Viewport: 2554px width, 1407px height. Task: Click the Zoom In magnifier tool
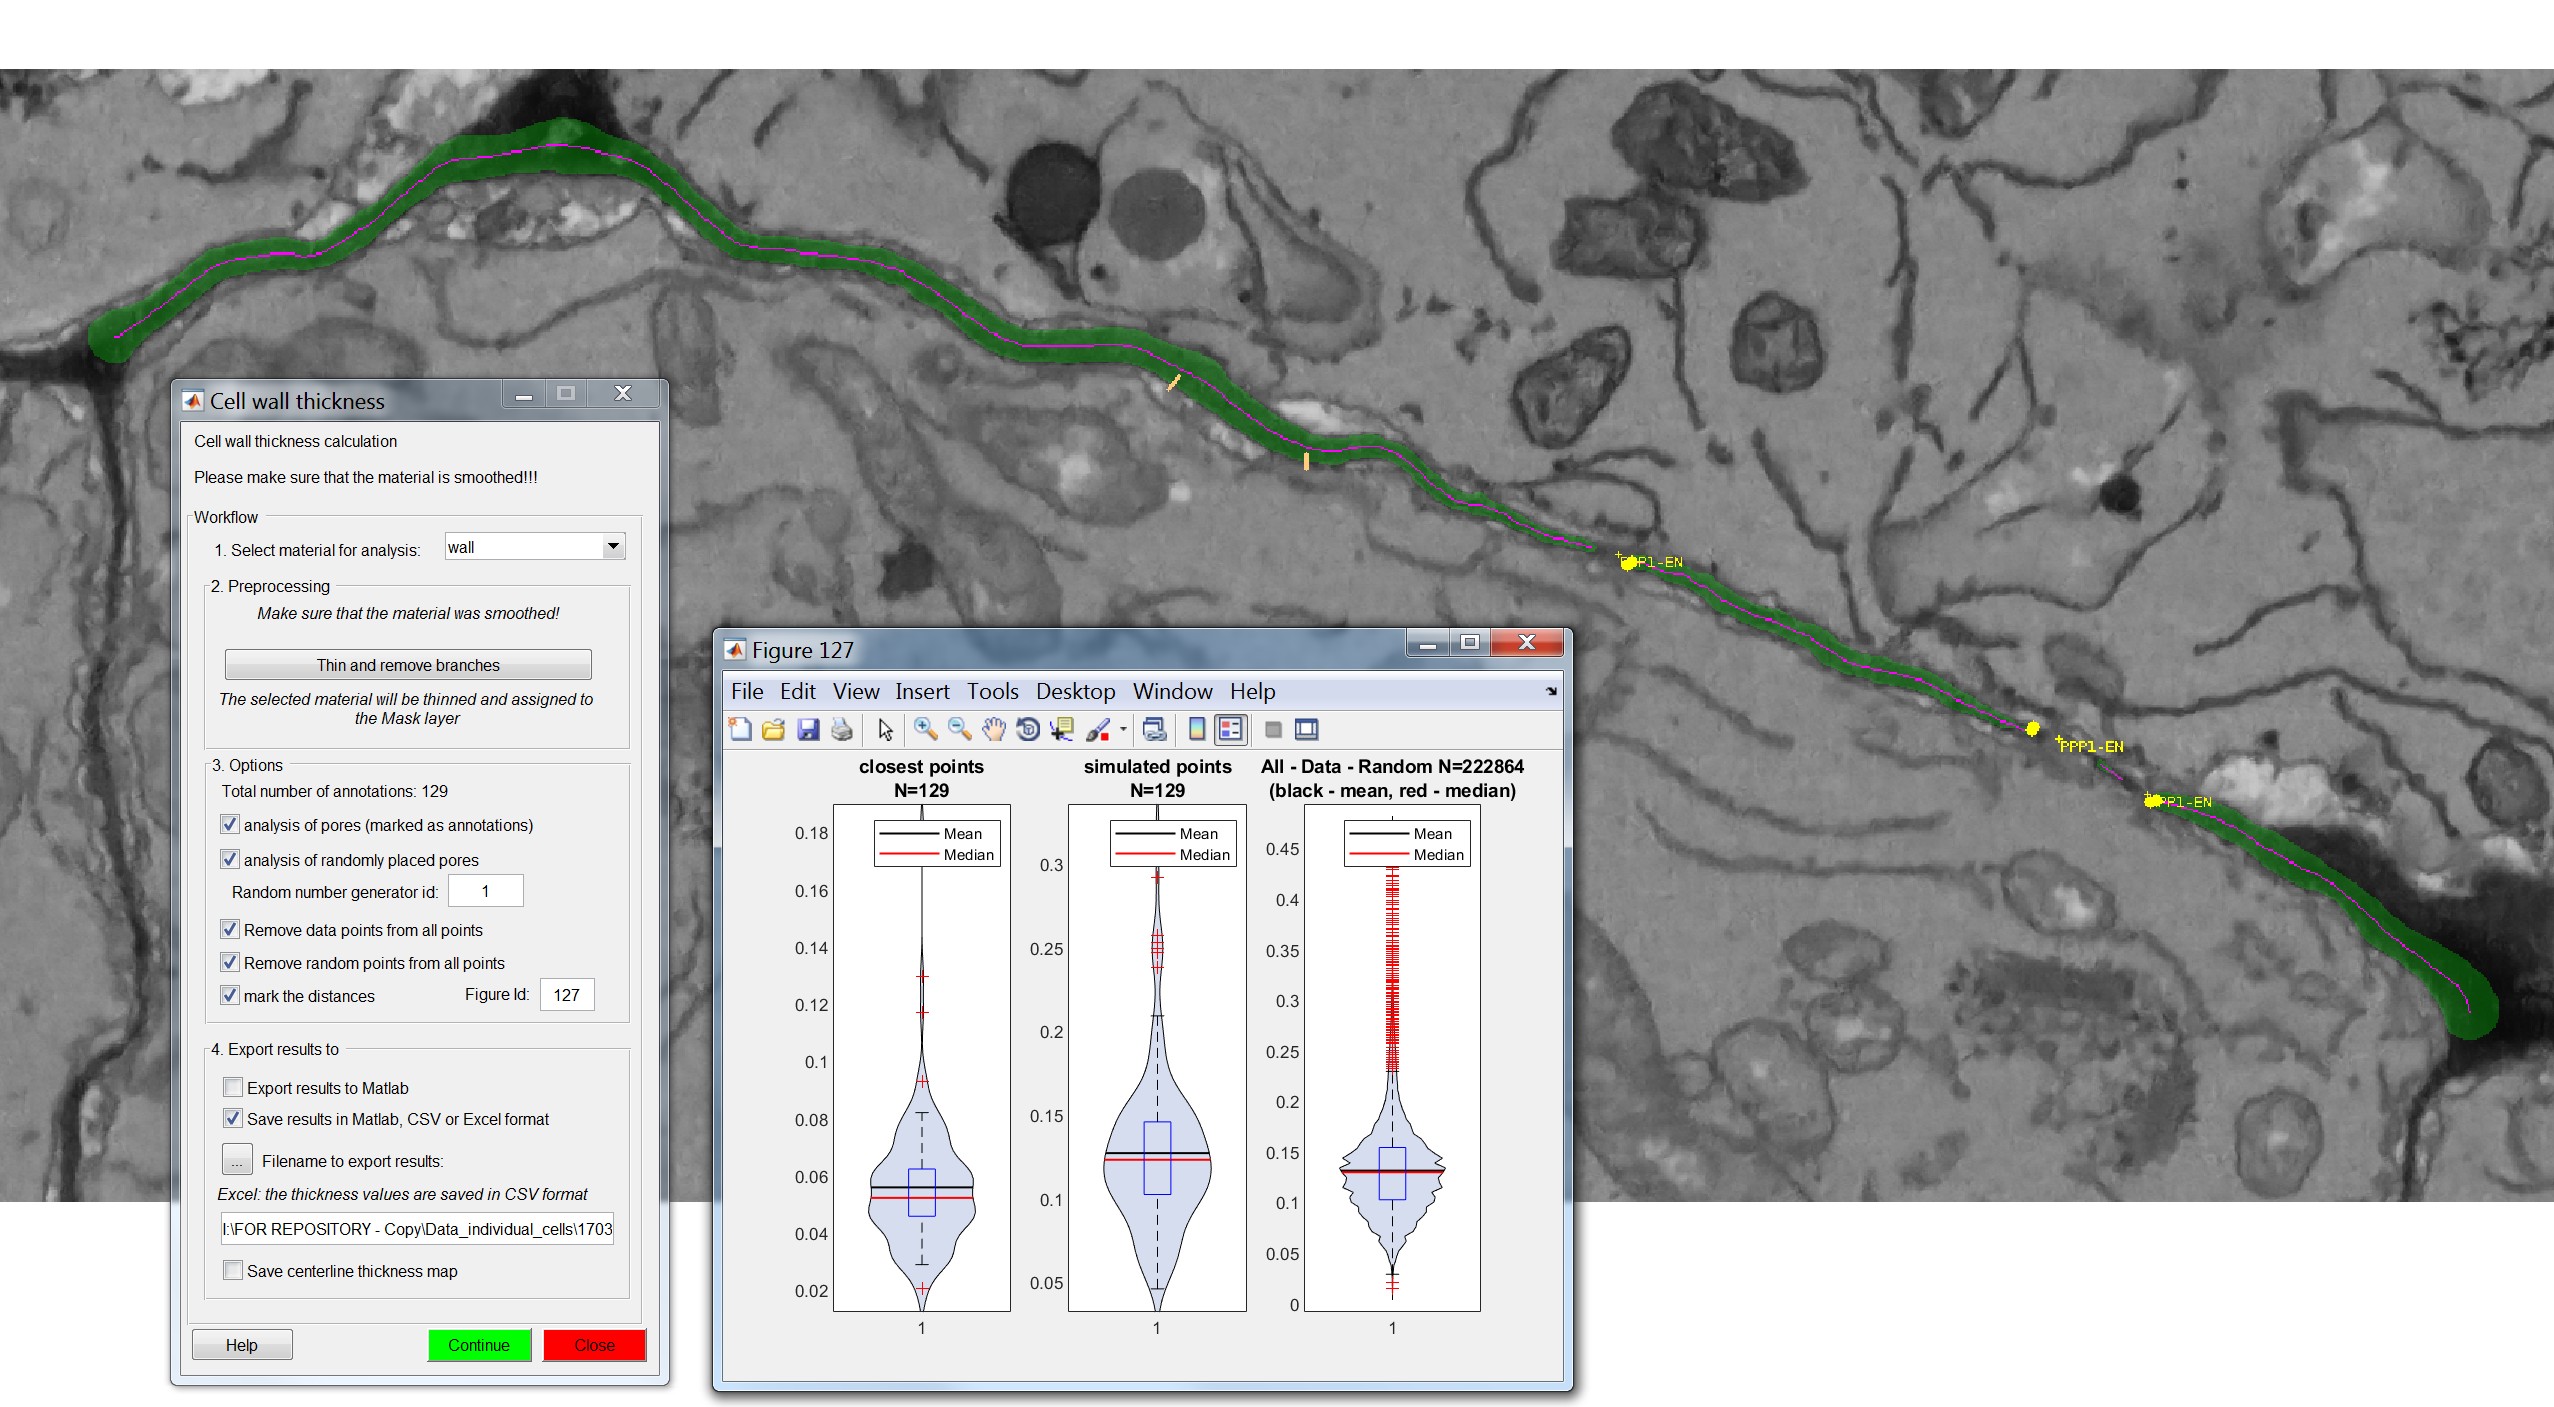pyautogui.click(x=925, y=730)
